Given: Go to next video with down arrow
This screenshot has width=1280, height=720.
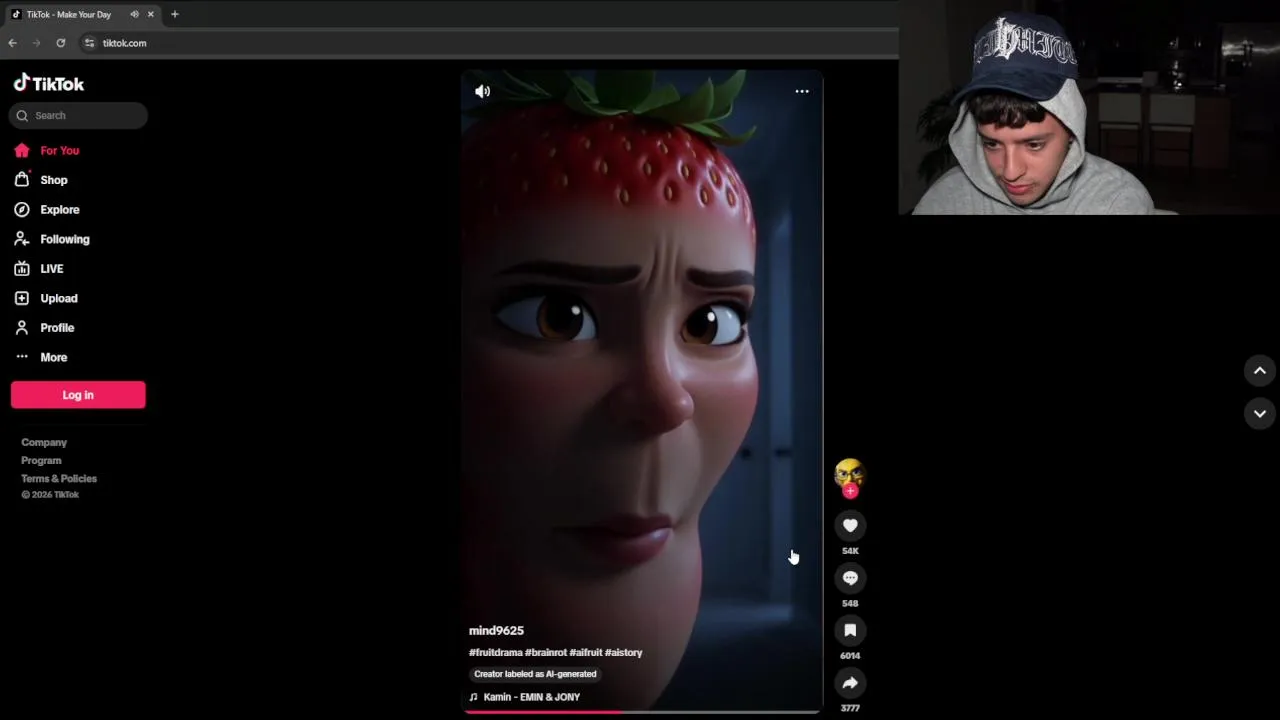Looking at the screenshot, I should pos(1260,413).
